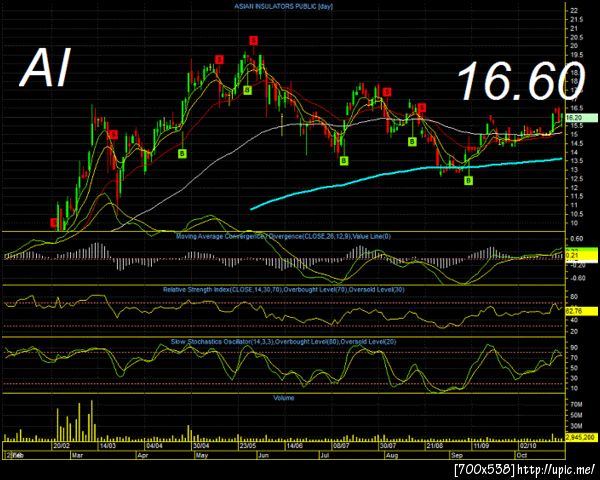
Task: Select the 04/04 date label on time axis
Action: (154, 446)
